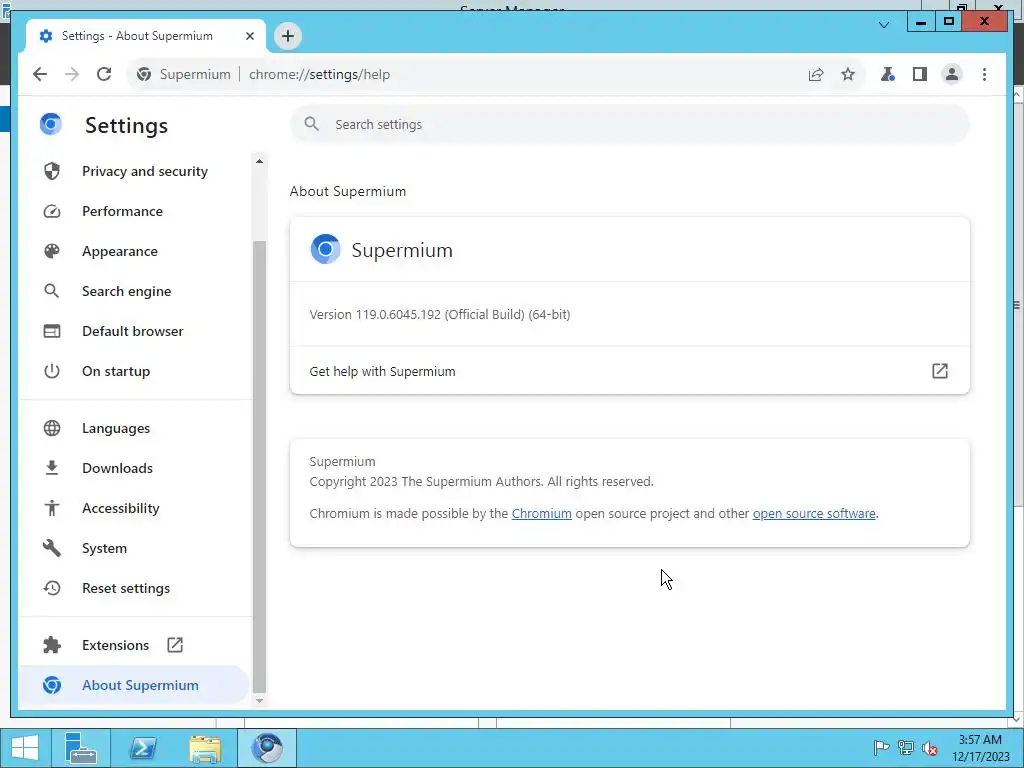
Task: Expand the tab search chevron
Action: coord(884,25)
